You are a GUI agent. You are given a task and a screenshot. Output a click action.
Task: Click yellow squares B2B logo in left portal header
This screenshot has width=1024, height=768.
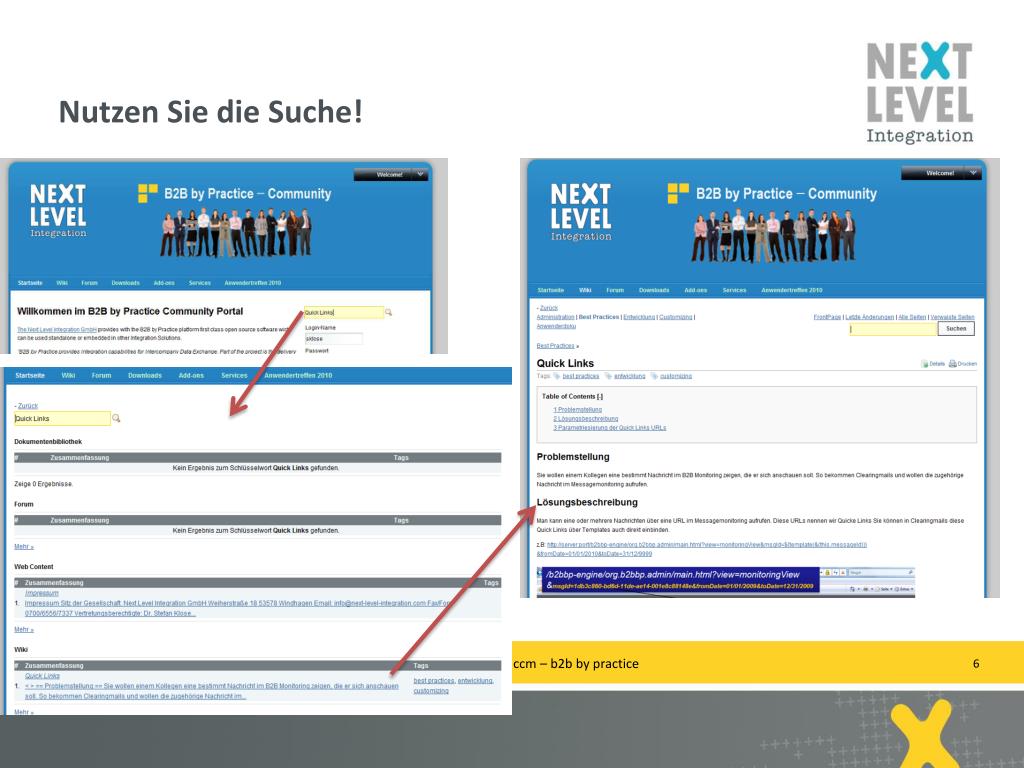148,193
